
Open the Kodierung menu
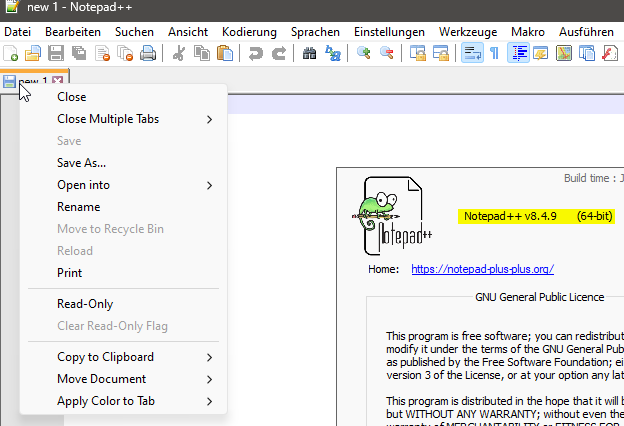click(x=249, y=32)
